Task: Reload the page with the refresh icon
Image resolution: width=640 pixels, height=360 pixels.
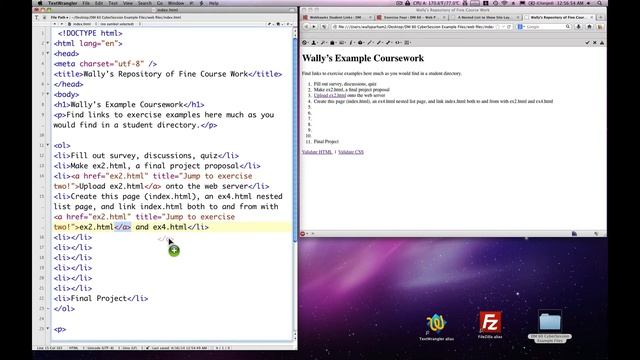Action: tap(509, 27)
